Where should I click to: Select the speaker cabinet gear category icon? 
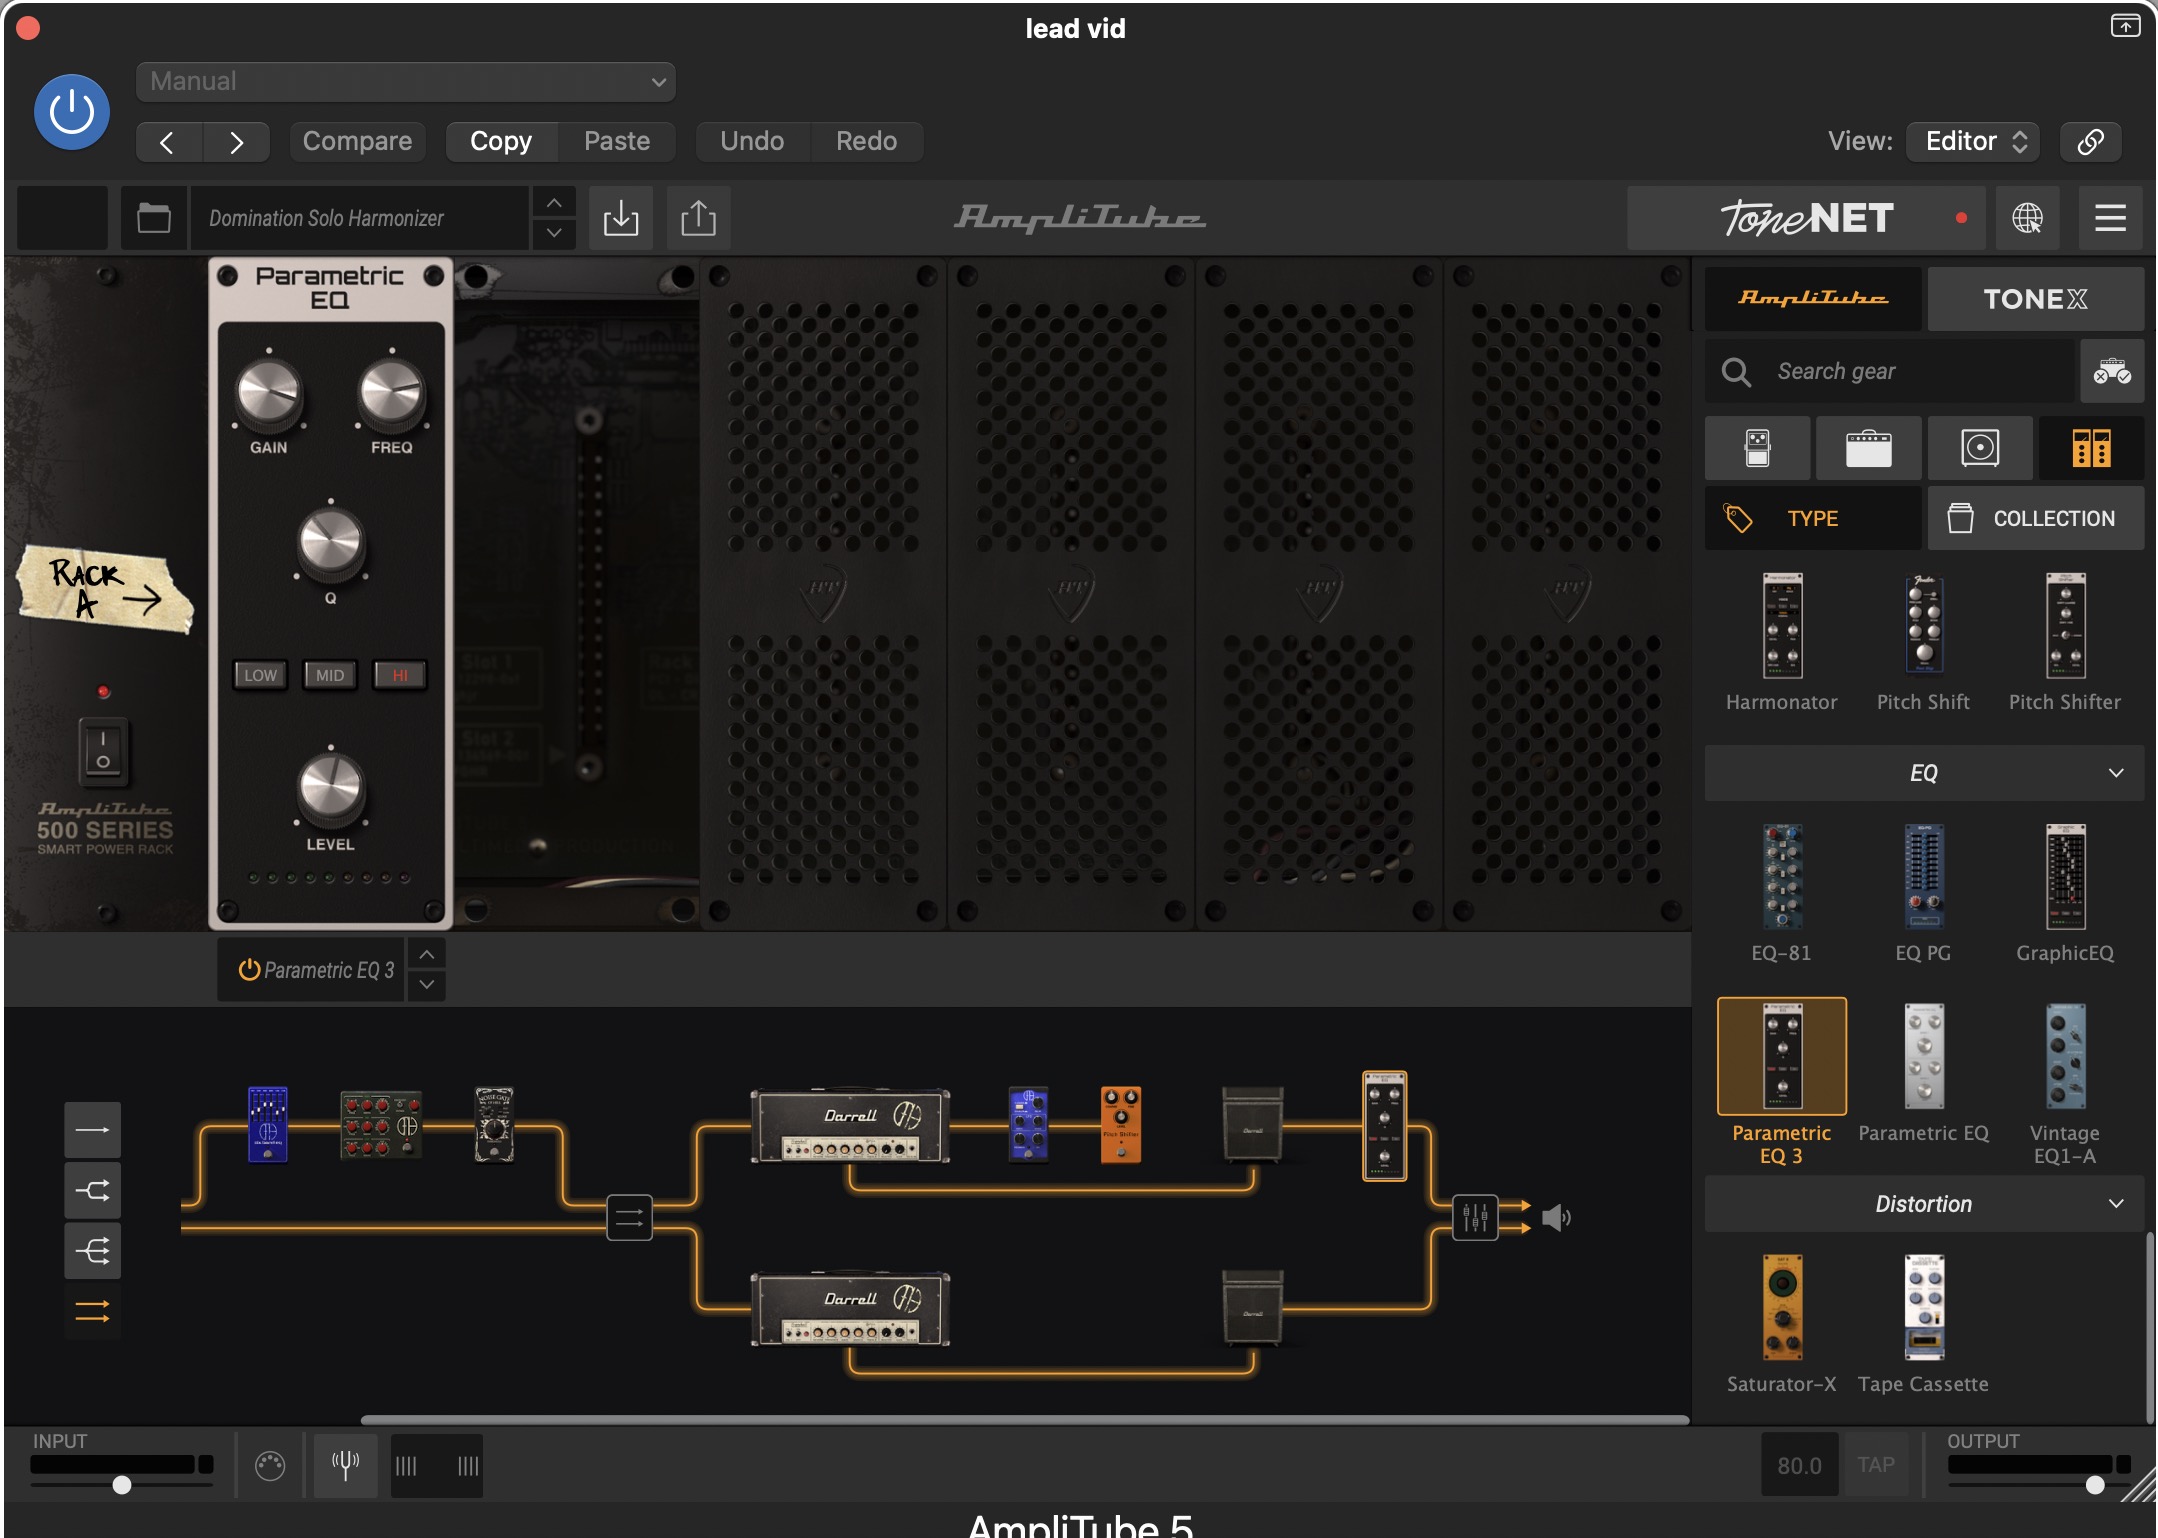point(1980,448)
